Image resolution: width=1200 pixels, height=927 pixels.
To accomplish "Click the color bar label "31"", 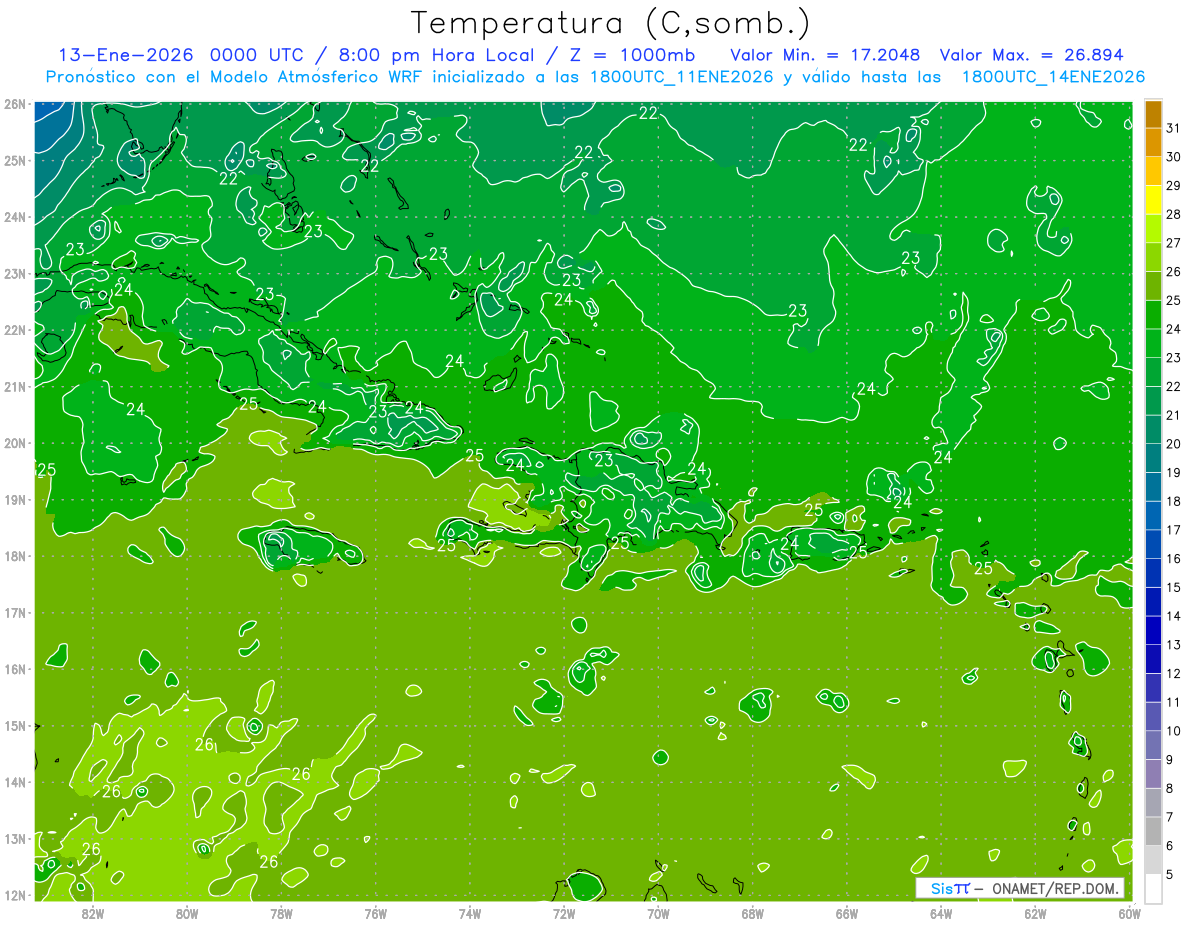I will click(x=1173, y=129).
